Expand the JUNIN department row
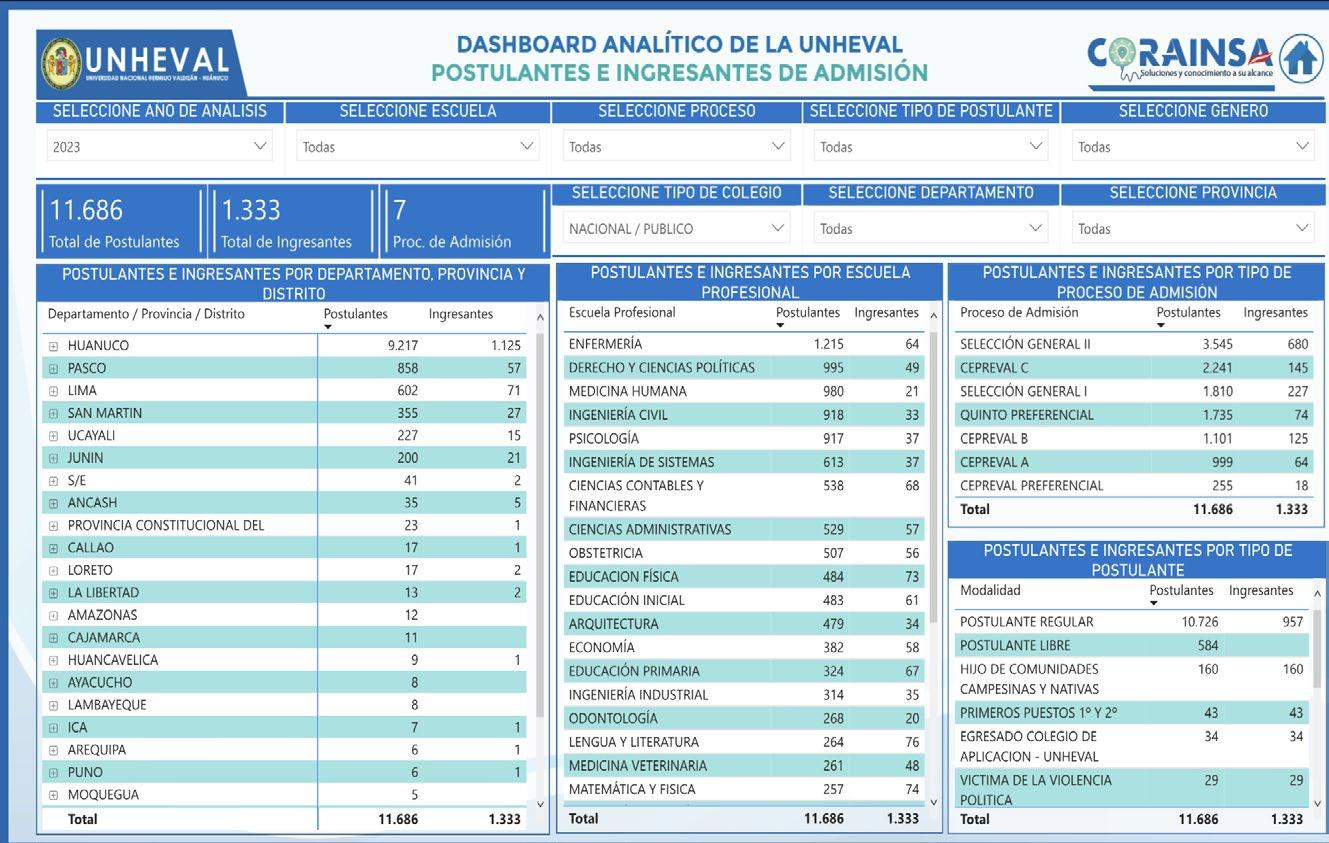This screenshot has height=843, width=1329. (x=54, y=458)
